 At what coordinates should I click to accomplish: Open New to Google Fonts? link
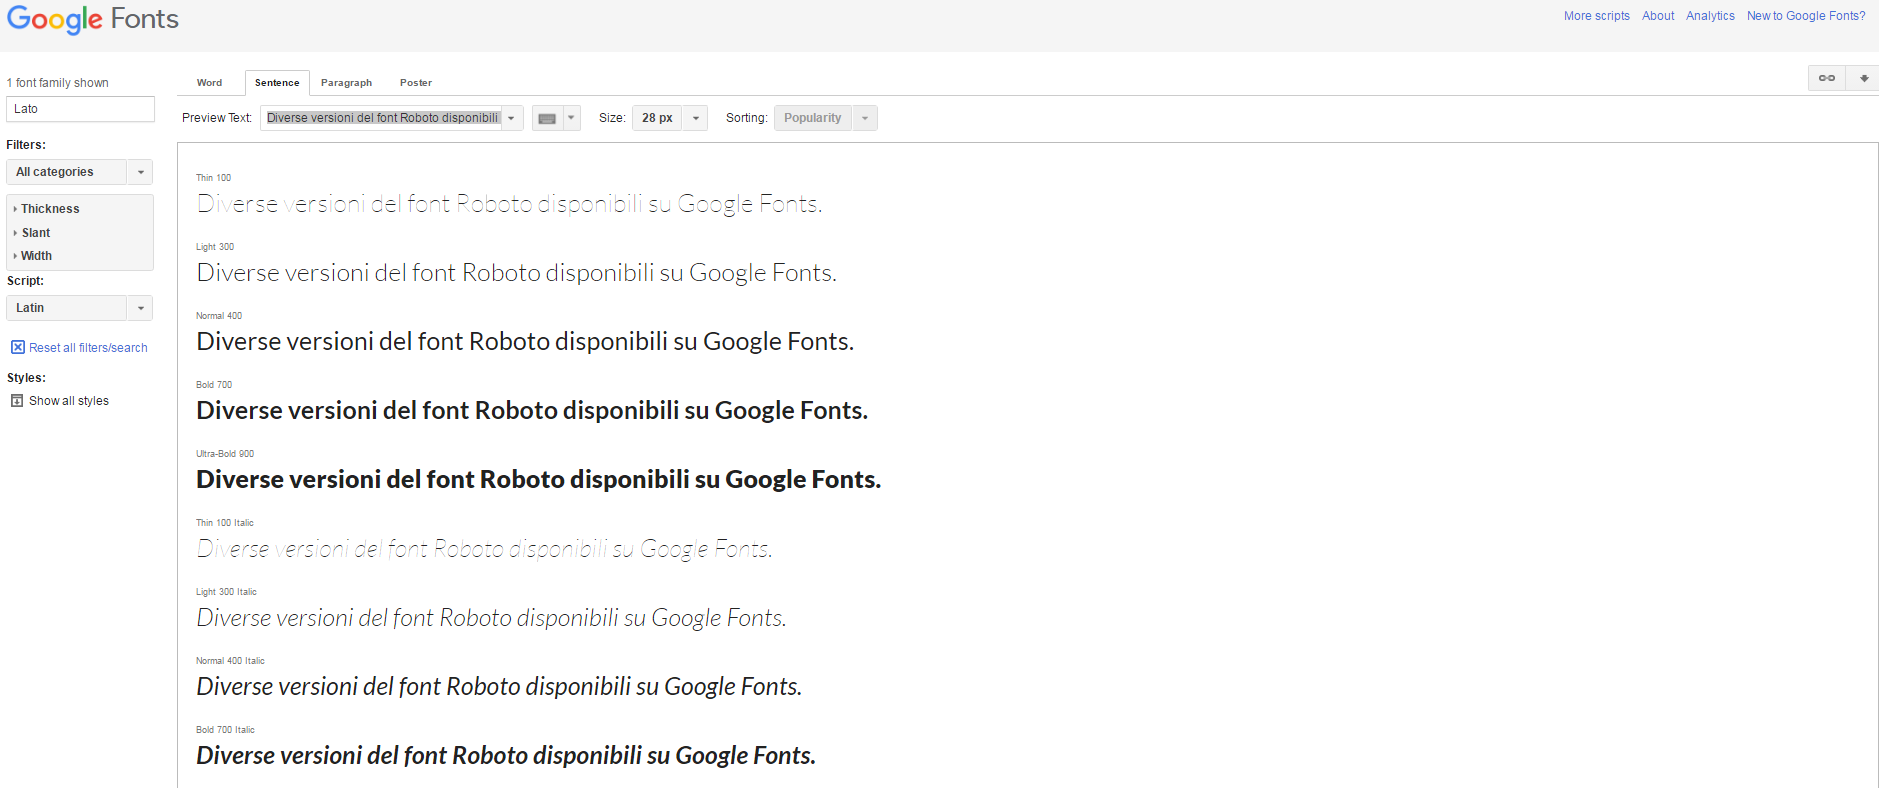1806,16
